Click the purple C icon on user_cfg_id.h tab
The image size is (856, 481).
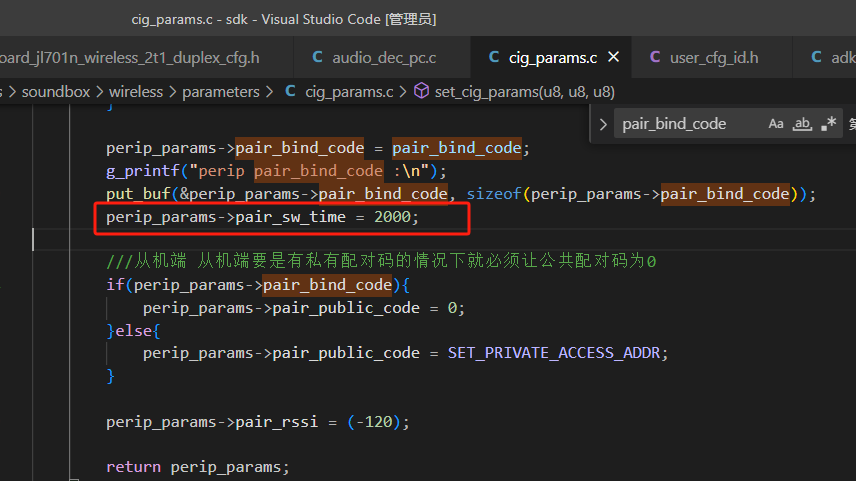click(655, 57)
